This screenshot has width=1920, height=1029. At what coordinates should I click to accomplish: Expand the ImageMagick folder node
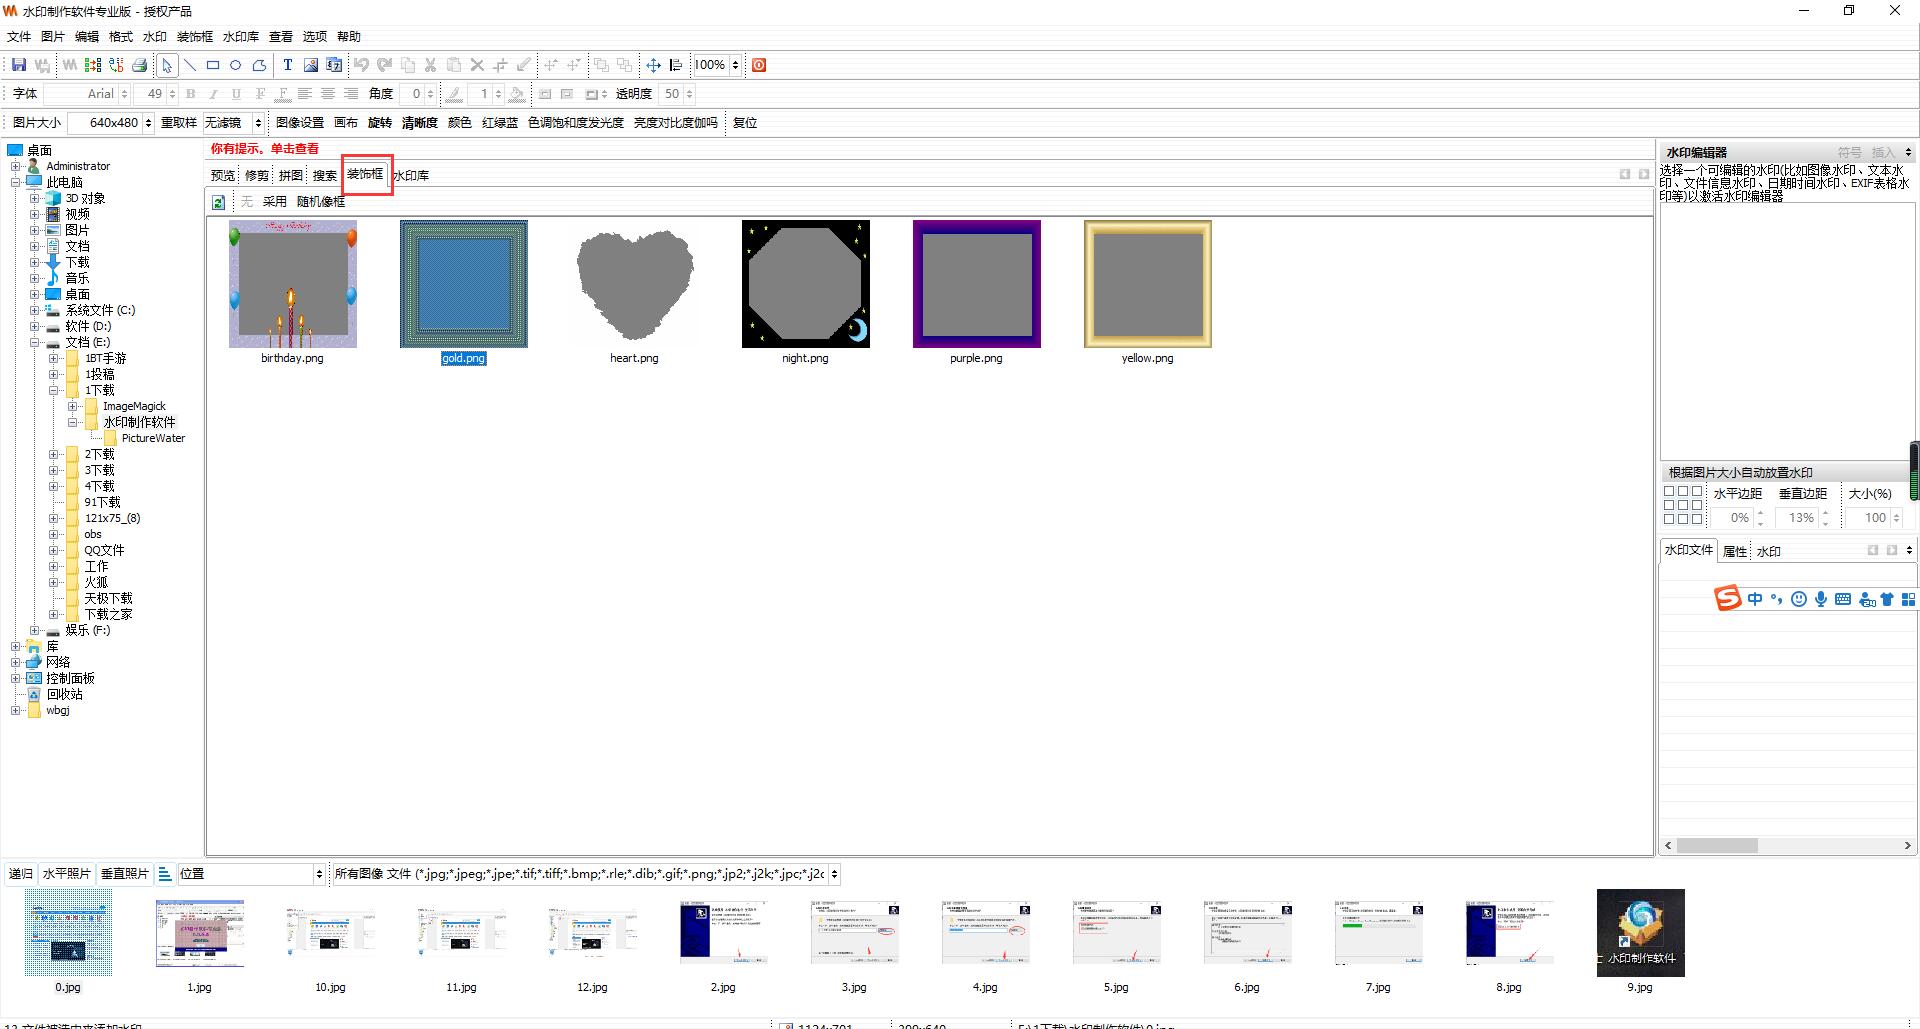point(73,406)
